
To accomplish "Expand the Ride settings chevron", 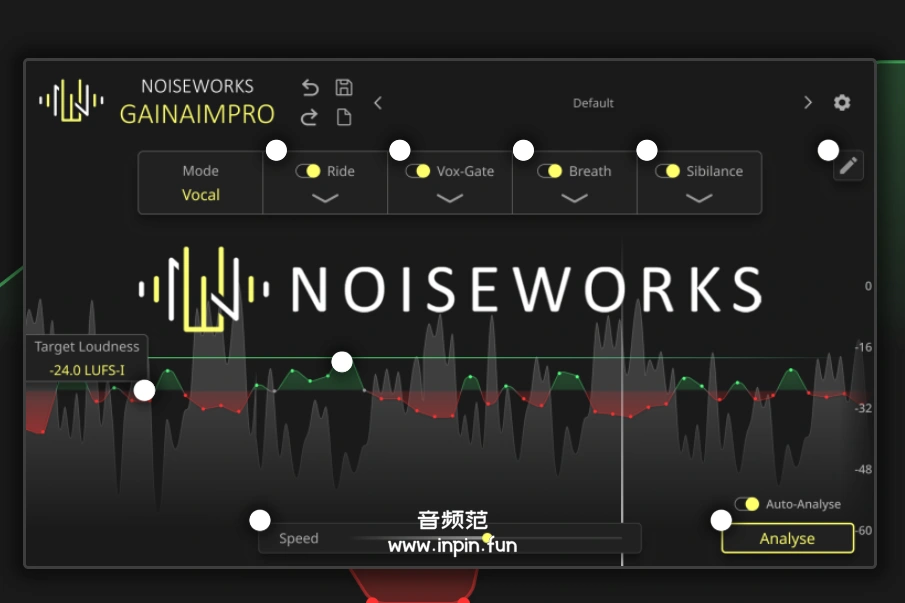I will pyautogui.click(x=325, y=198).
